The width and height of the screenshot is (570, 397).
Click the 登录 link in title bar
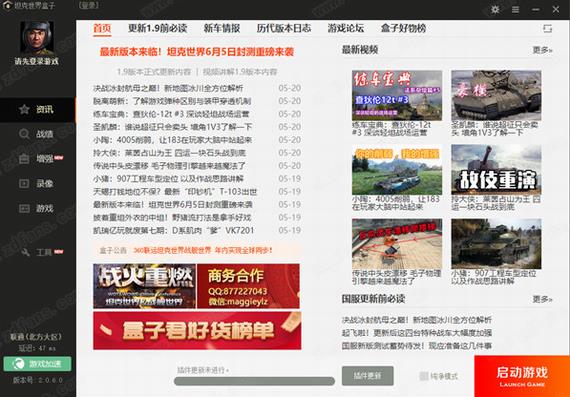pyautogui.click(x=88, y=6)
